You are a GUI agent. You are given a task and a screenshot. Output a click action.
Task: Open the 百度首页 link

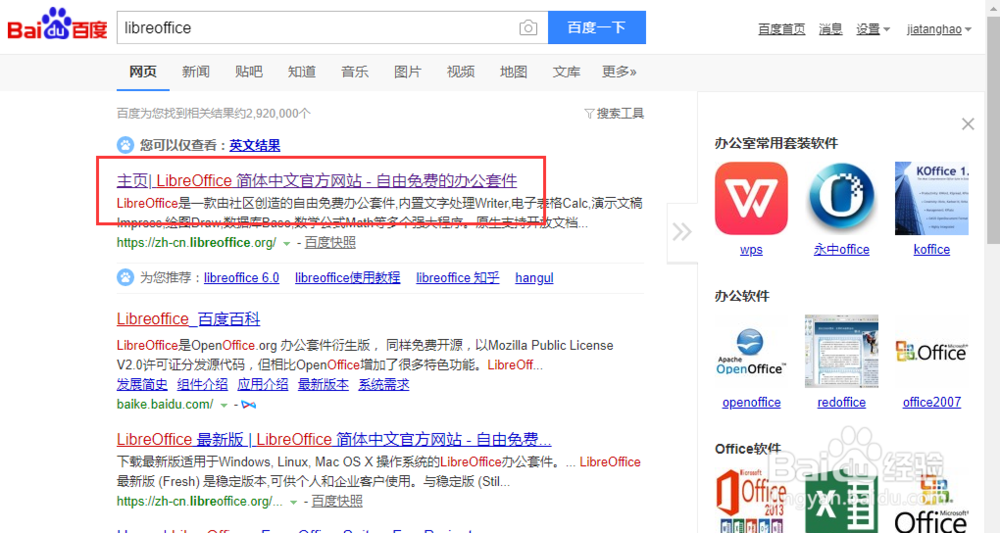[x=781, y=29]
